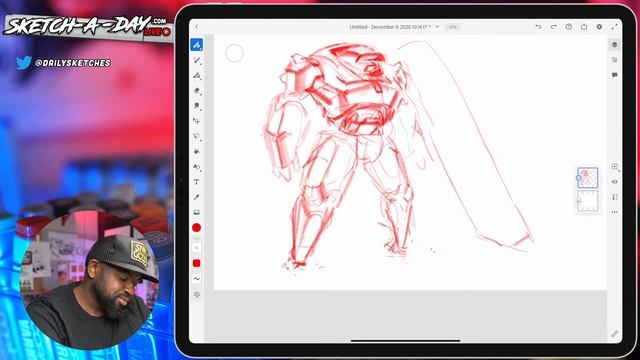Select the Live Brushes tool
Screen dimensions: 640x360
pyautogui.click(x=197, y=60)
